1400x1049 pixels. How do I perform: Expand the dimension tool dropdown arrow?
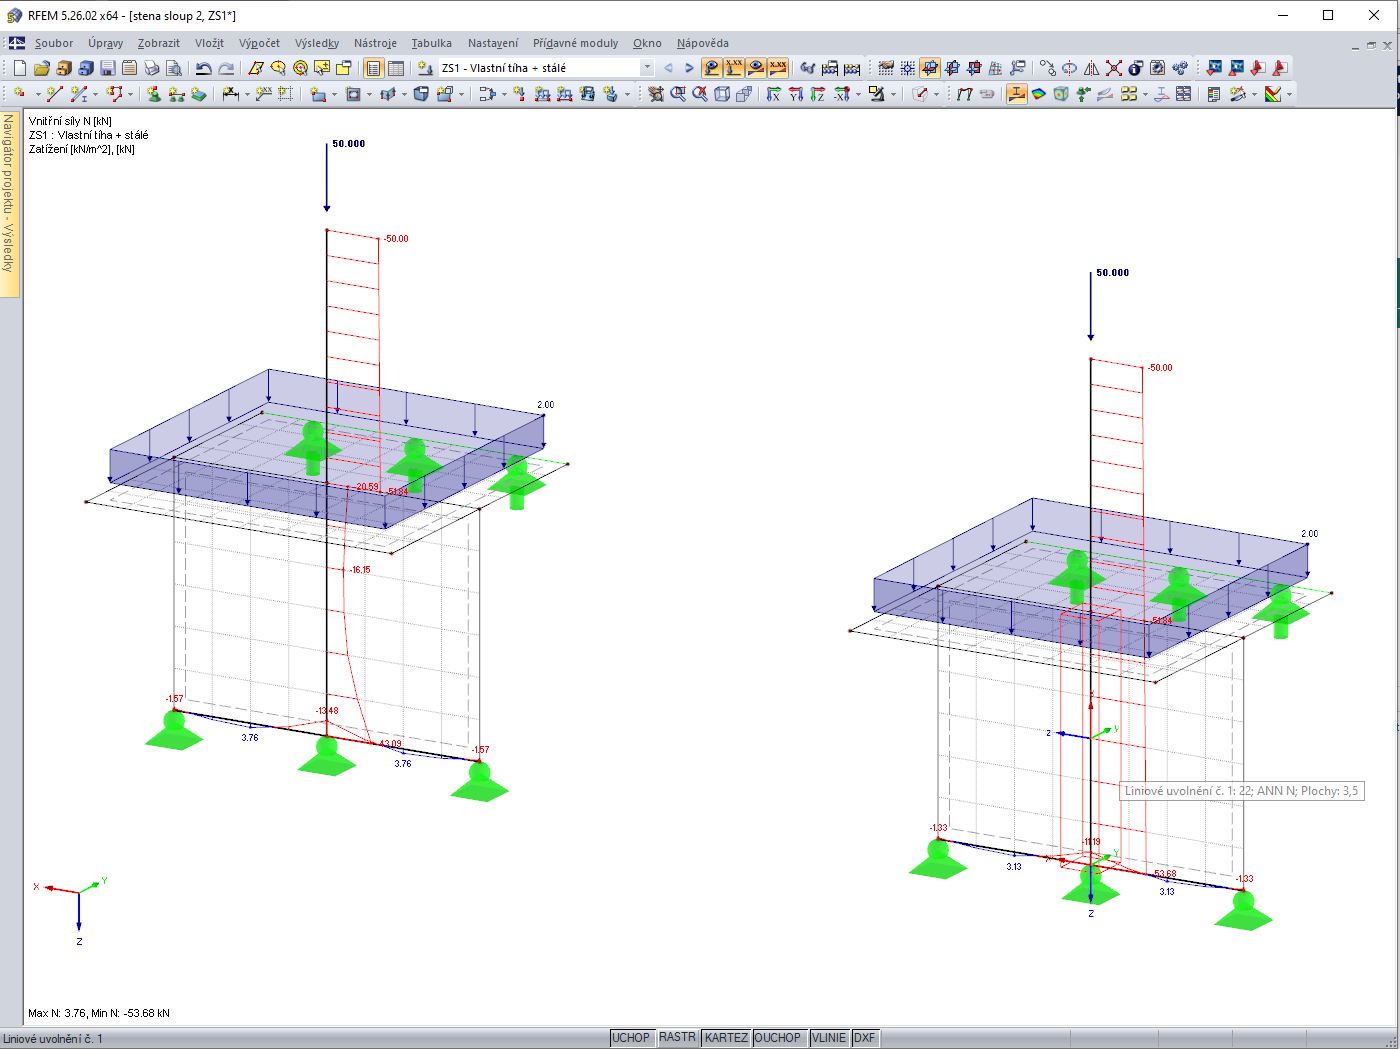tap(248, 94)
